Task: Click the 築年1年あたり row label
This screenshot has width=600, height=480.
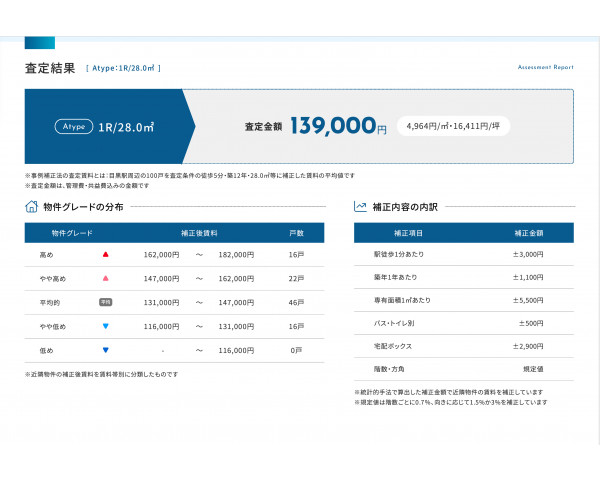Action: click(x=395, y=277)
